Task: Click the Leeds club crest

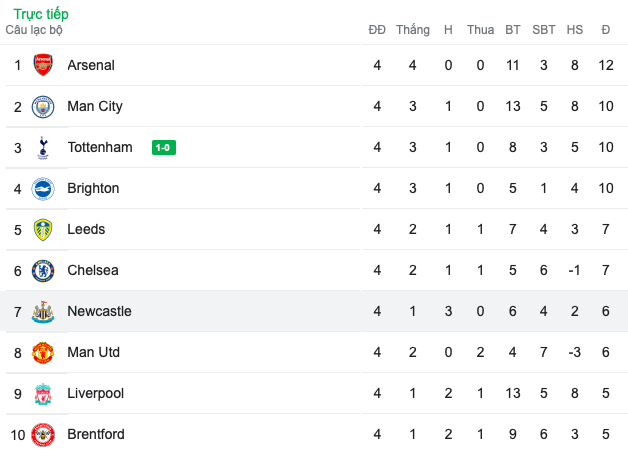Action: click(x=43, y=229)
